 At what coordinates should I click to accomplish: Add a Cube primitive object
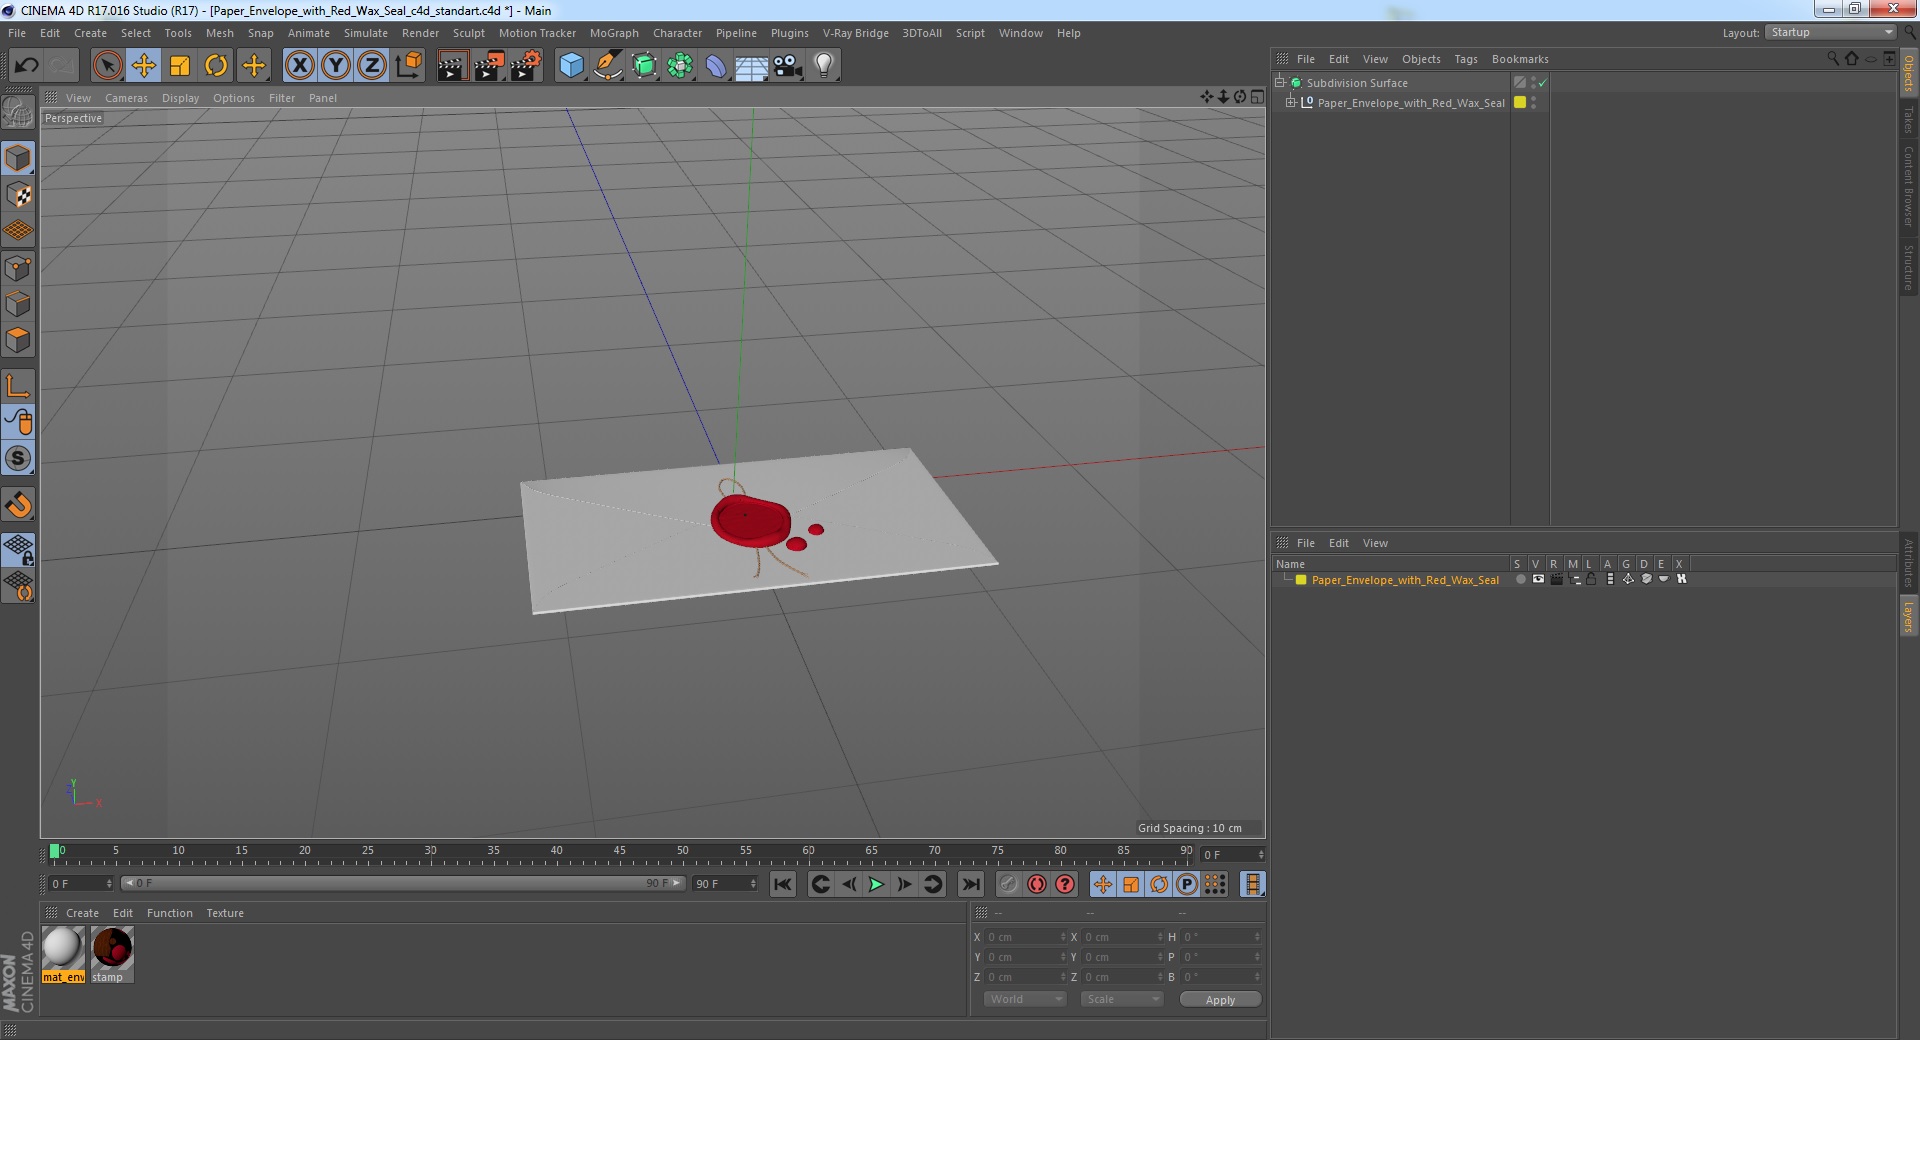(x=571, y=66)
